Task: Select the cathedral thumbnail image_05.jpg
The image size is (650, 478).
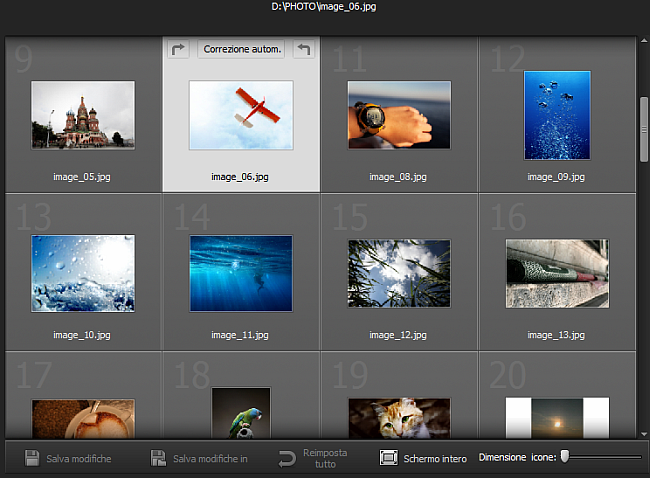Action: coord(83,115)
